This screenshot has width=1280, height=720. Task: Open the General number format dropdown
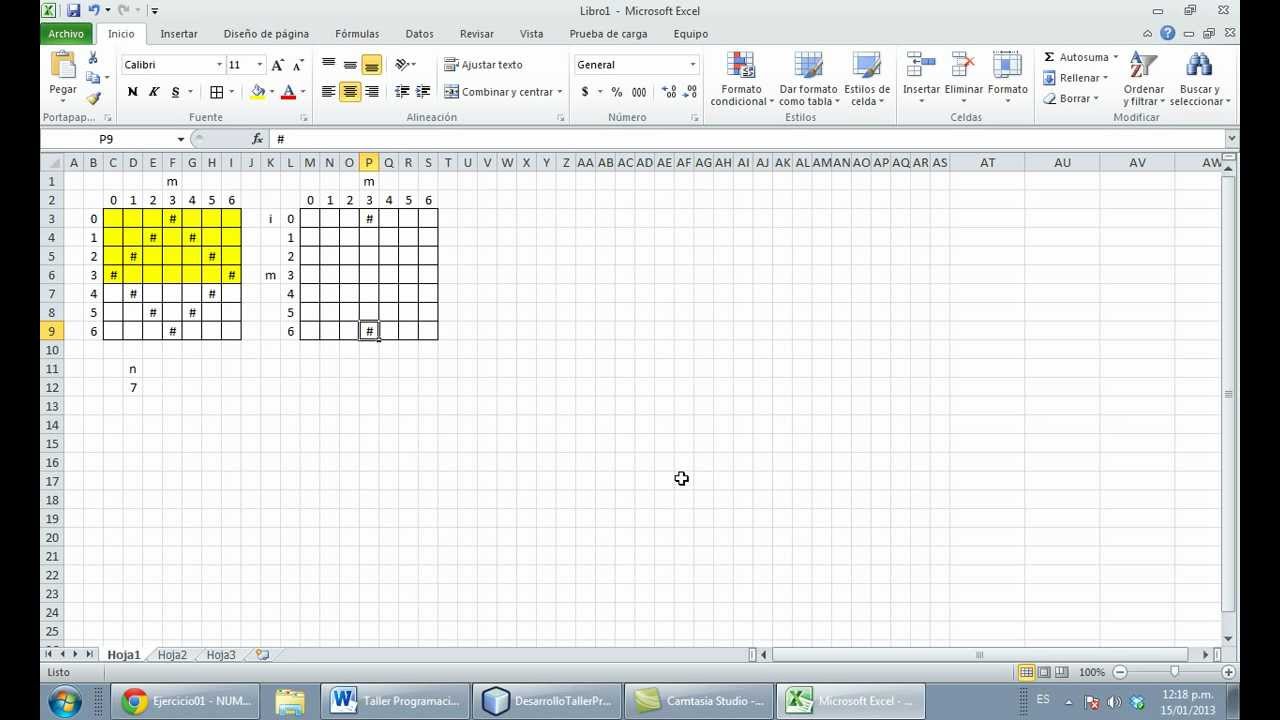tap(692, 65)
